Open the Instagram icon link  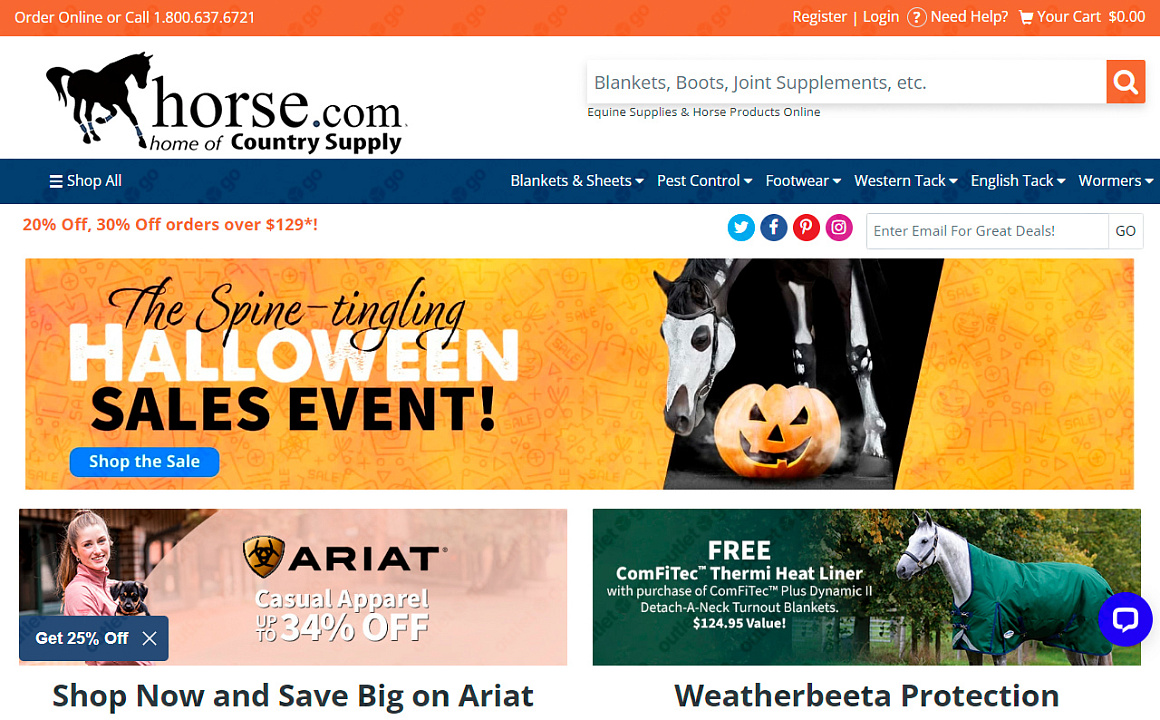pyautogui.click(x=838, y=227)
